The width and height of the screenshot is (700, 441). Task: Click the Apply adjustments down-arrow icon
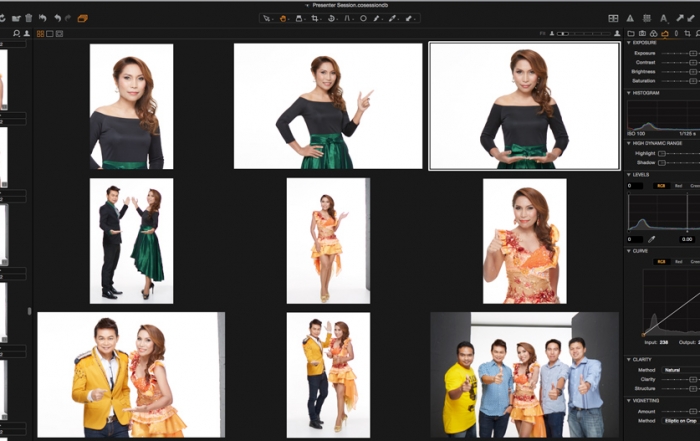click(x=691, y=18)
